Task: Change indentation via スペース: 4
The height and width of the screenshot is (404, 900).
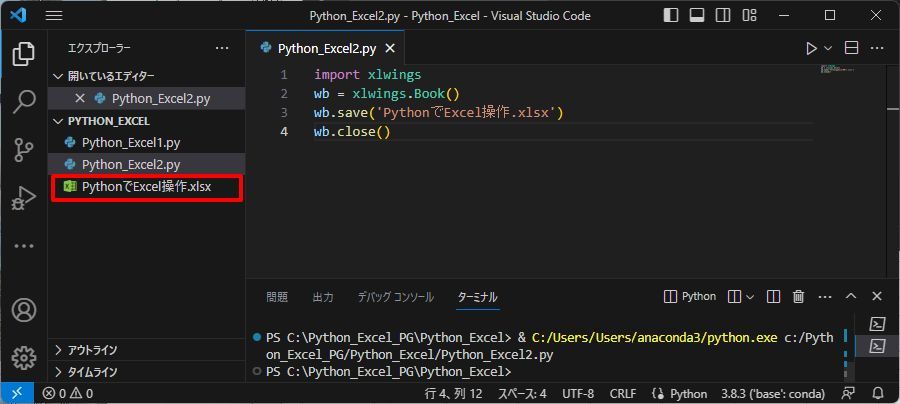Action: click(x=522, y=394)
